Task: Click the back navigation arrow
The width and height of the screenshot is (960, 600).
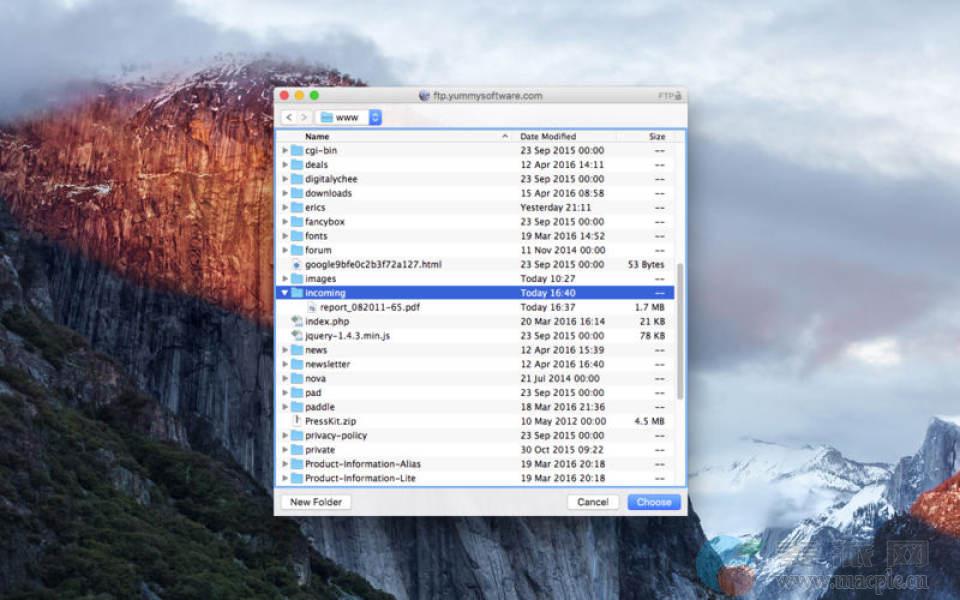Action: click(x=289, y=117)
